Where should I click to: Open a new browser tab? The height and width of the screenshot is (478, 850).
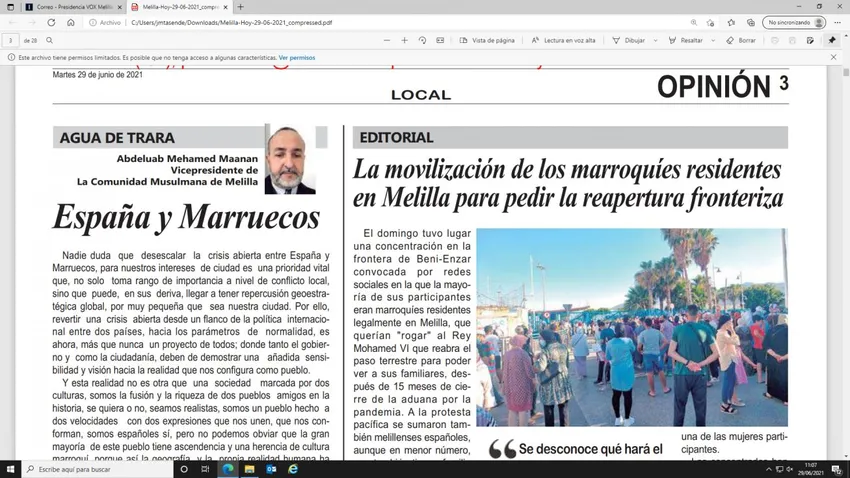[240, 7]
